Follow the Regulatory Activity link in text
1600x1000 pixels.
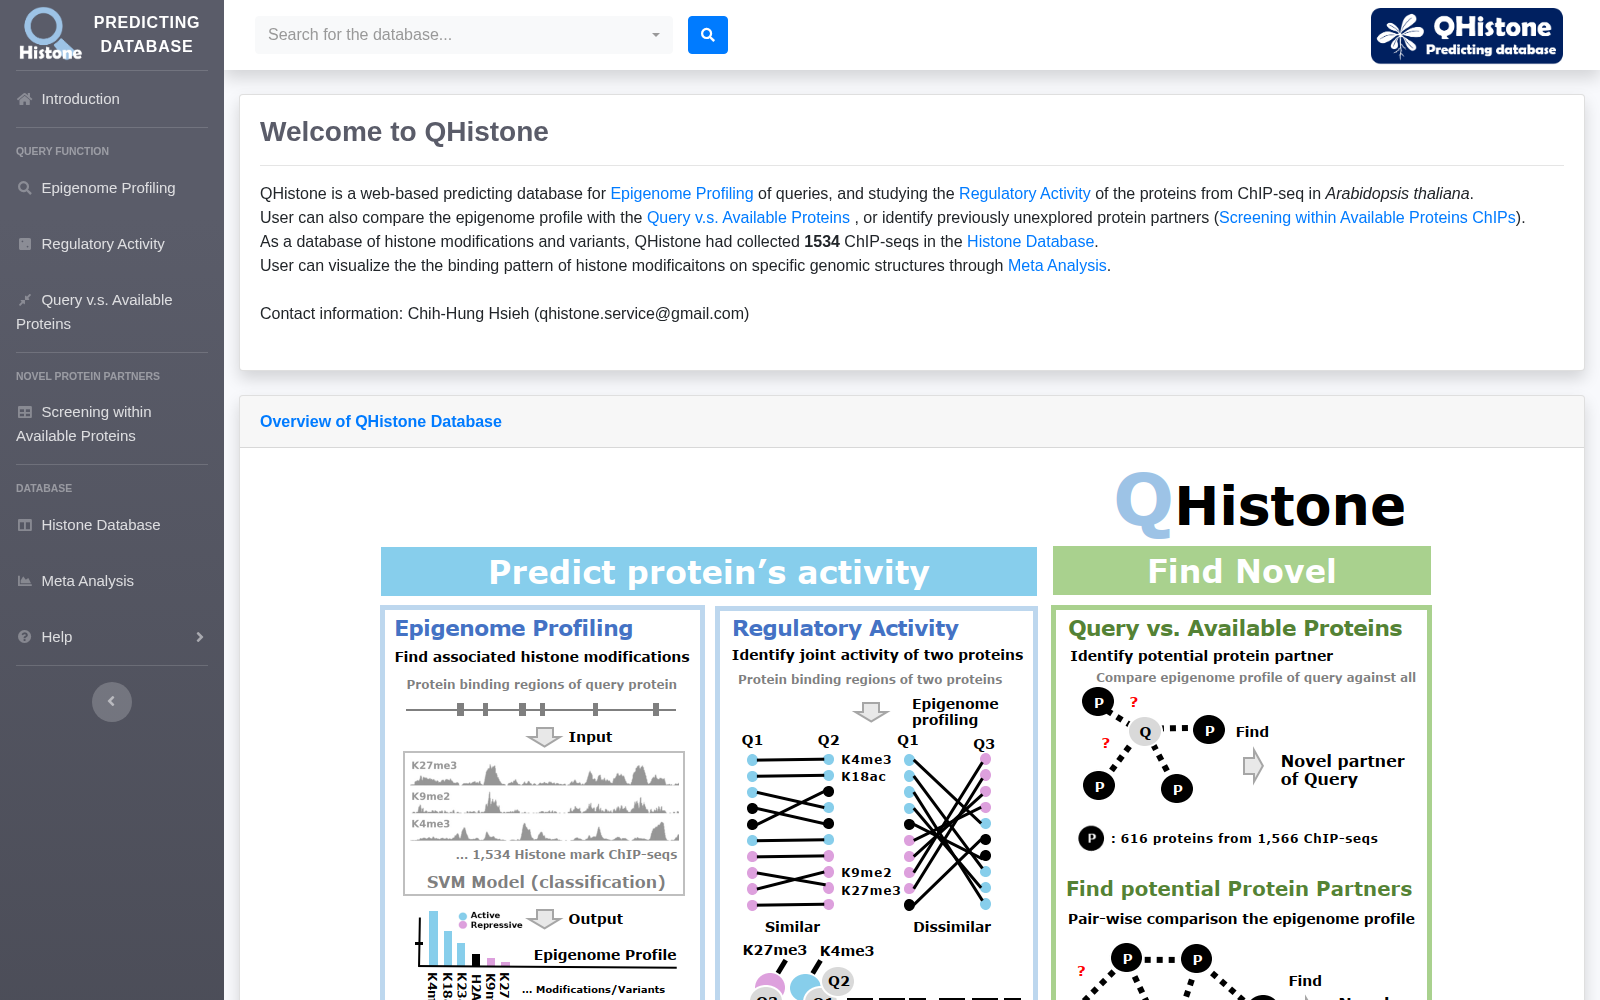[1025, 194]
